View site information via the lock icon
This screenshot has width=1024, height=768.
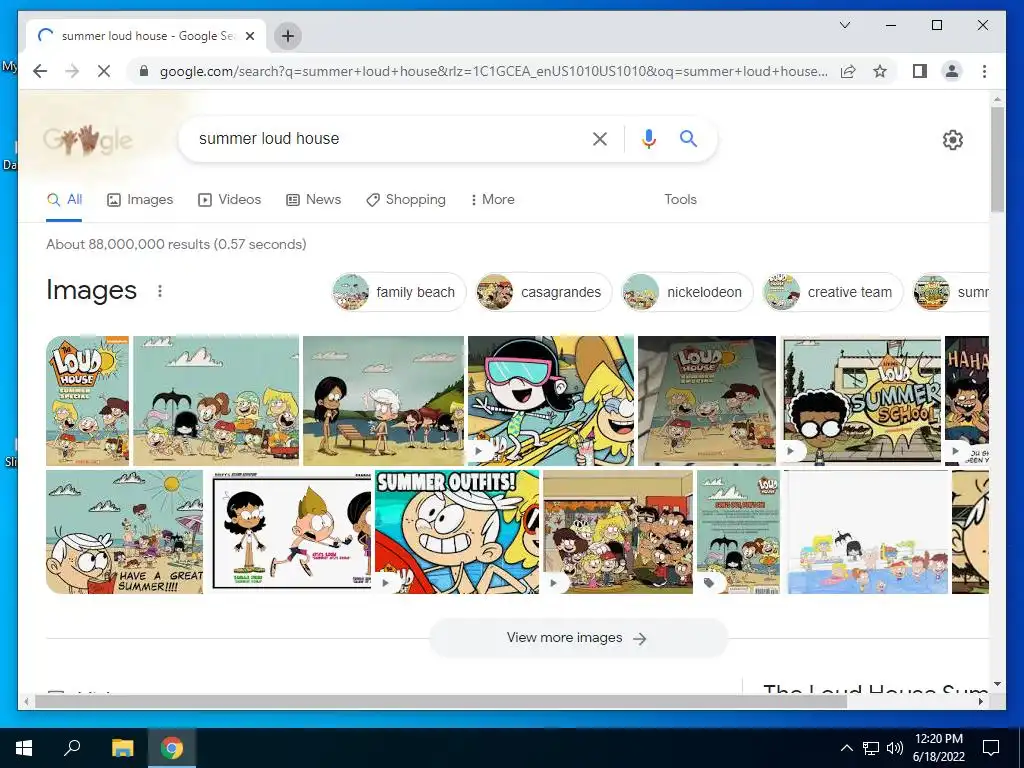(144, 71)
